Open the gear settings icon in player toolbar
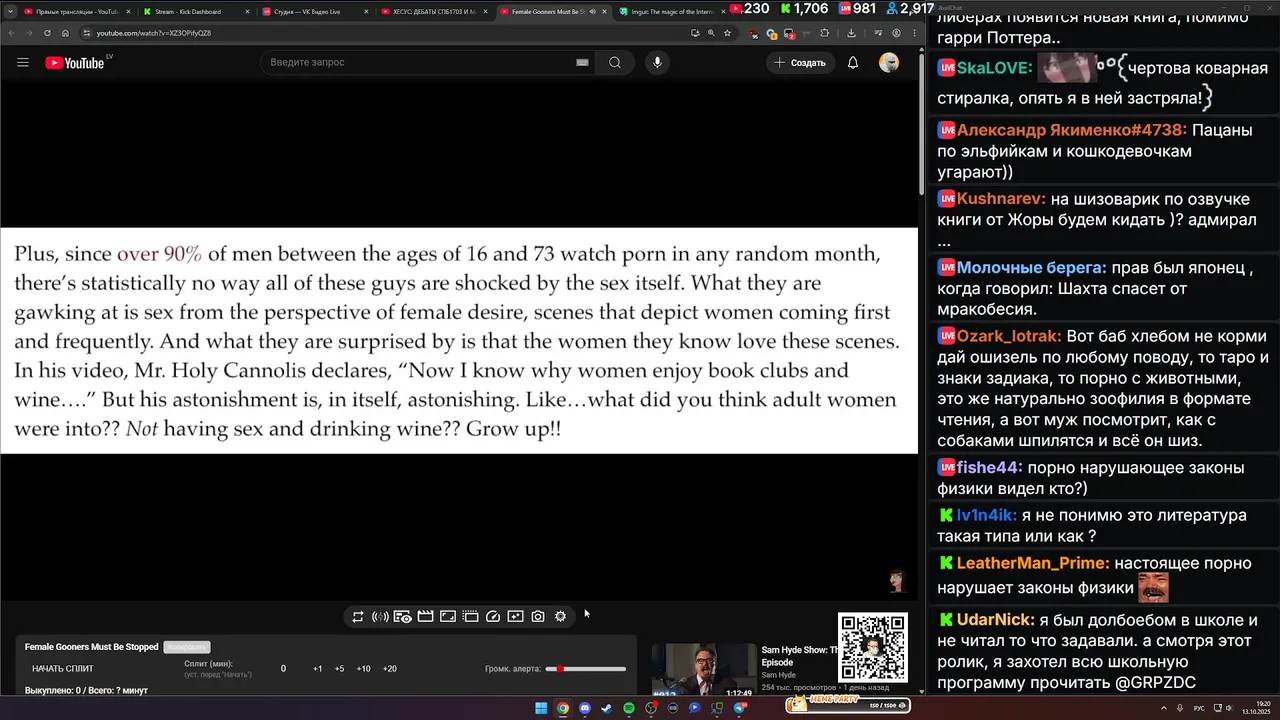Image resolution: width=1280 pixels, height=720 pixels. click(560, 617)
